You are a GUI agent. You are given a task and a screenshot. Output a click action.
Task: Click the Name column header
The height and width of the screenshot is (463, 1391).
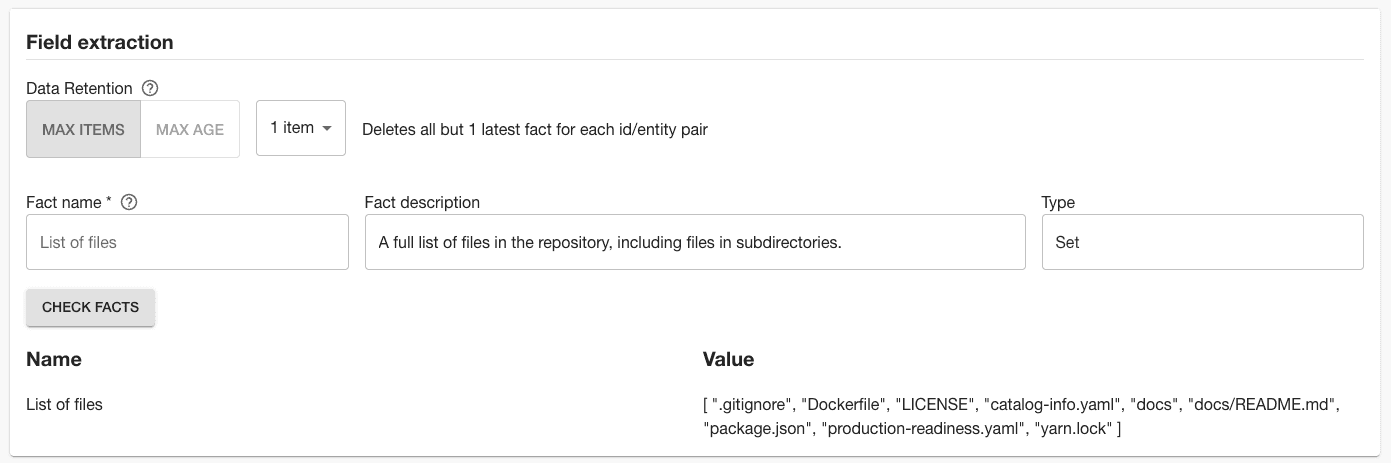click(54, 359)
